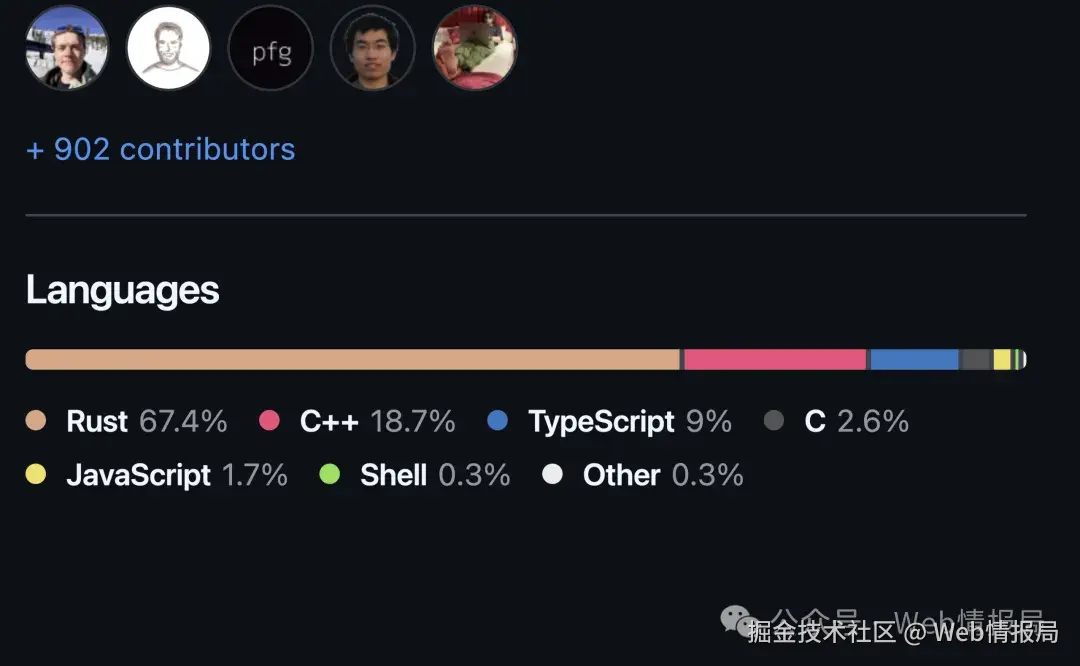Click the Rust 67.4% language link

click(x=127, y=421)
